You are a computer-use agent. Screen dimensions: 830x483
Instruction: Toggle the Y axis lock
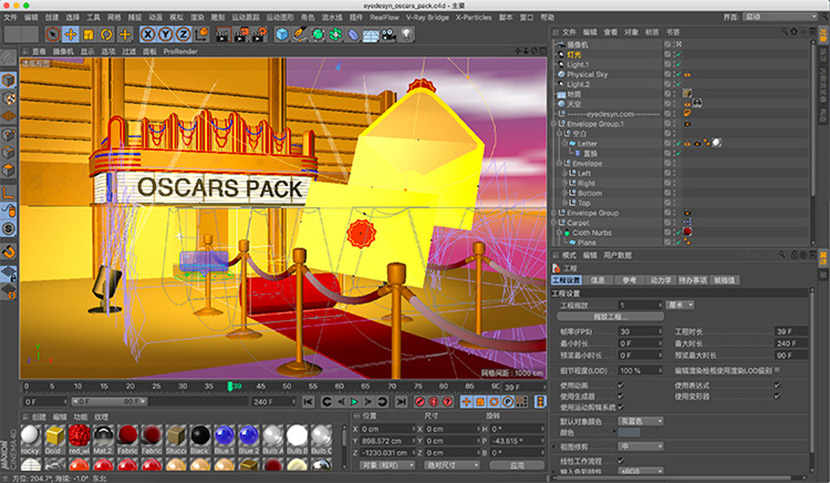pos(166,35)
